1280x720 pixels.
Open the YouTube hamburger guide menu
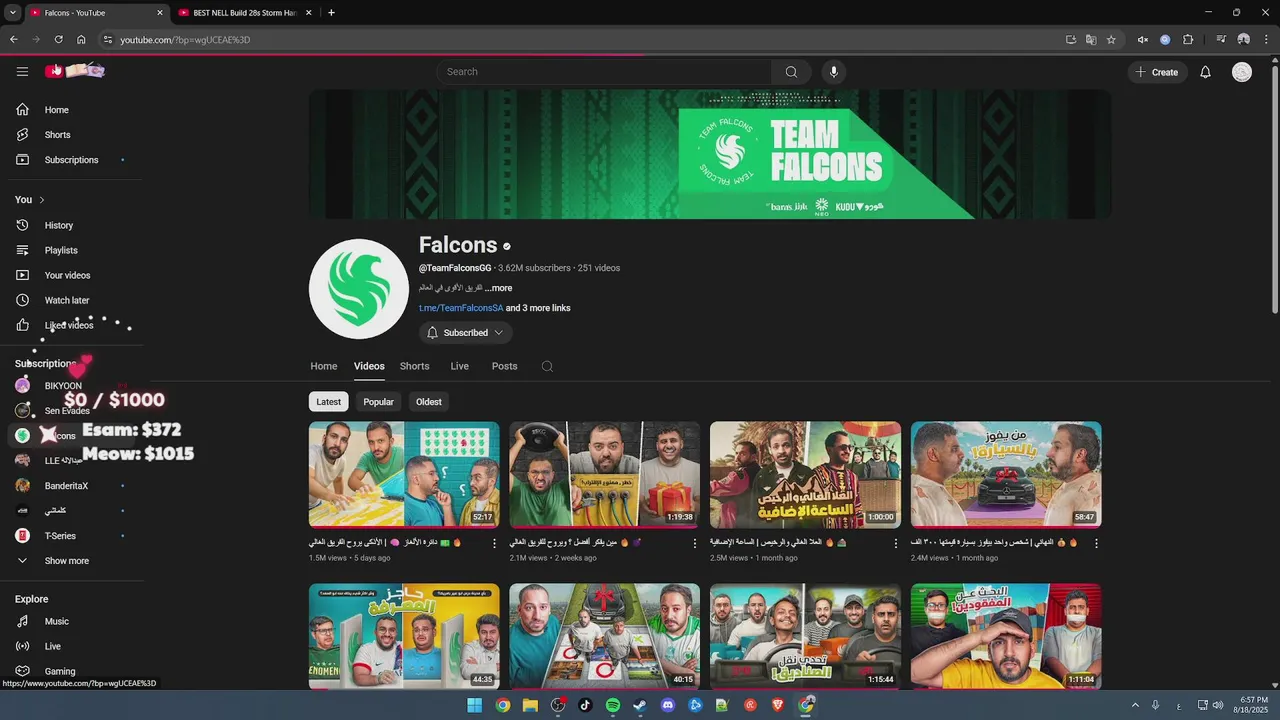coord(22,71)
